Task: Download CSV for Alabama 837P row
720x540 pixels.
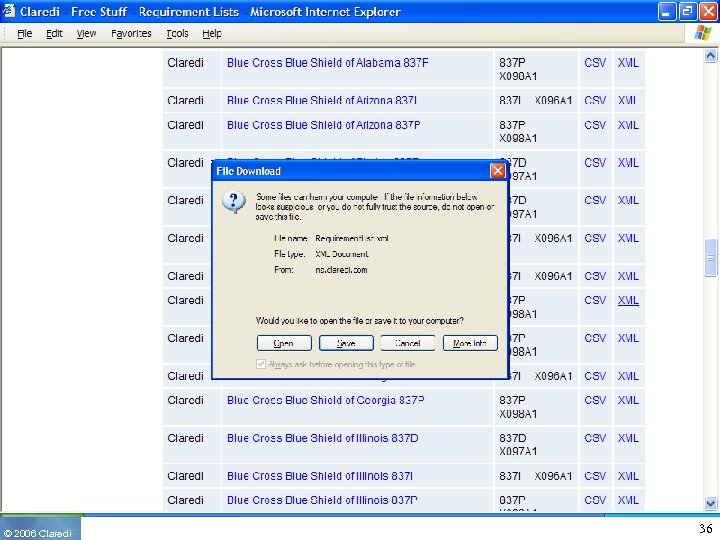Action: coord(595,63)
